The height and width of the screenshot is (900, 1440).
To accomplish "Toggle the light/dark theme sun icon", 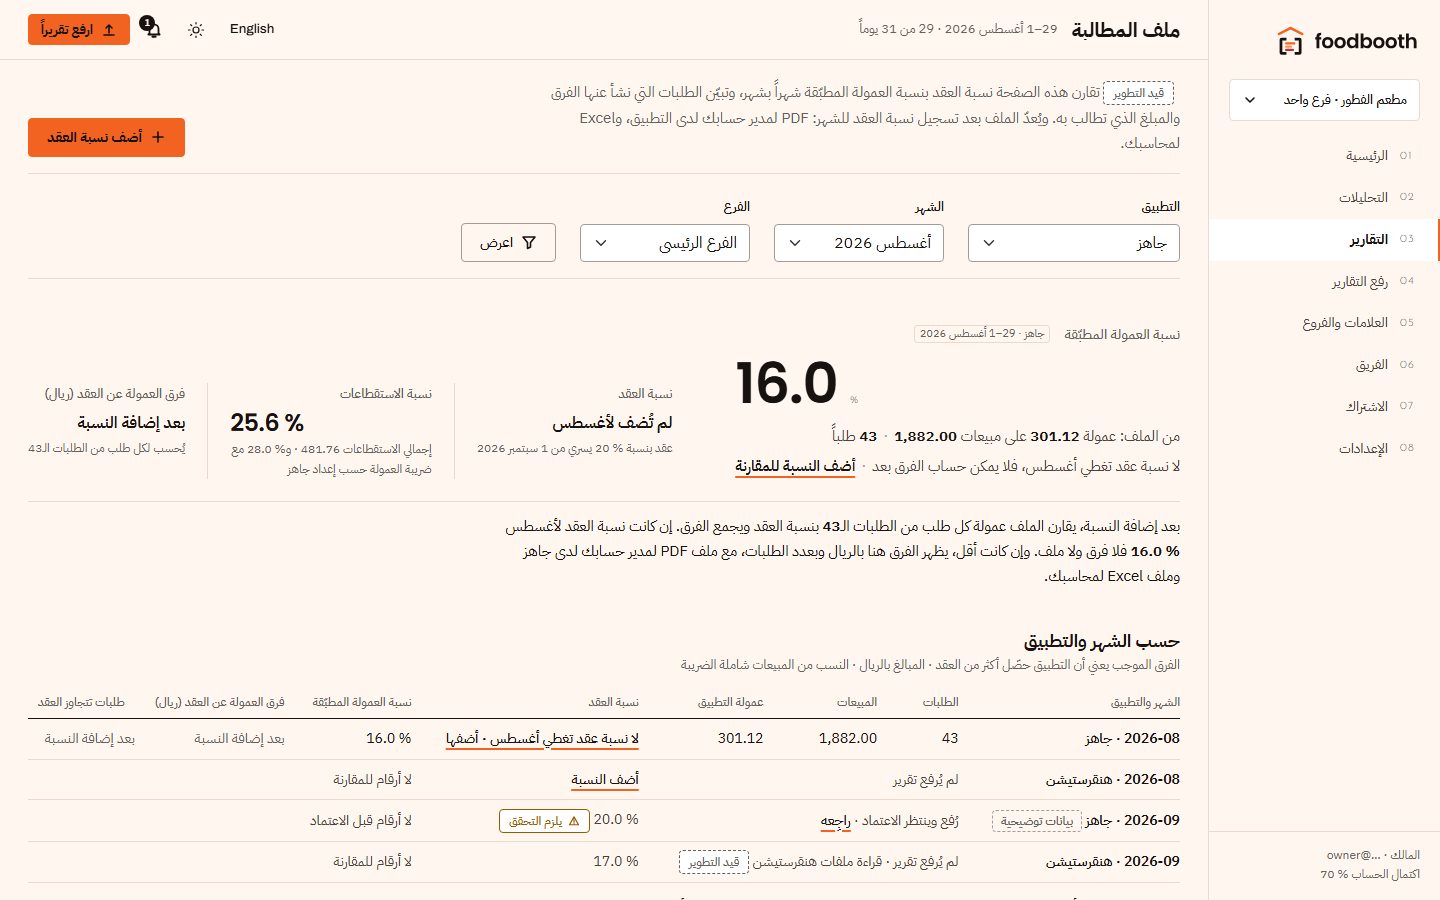I will click(196, 29).
